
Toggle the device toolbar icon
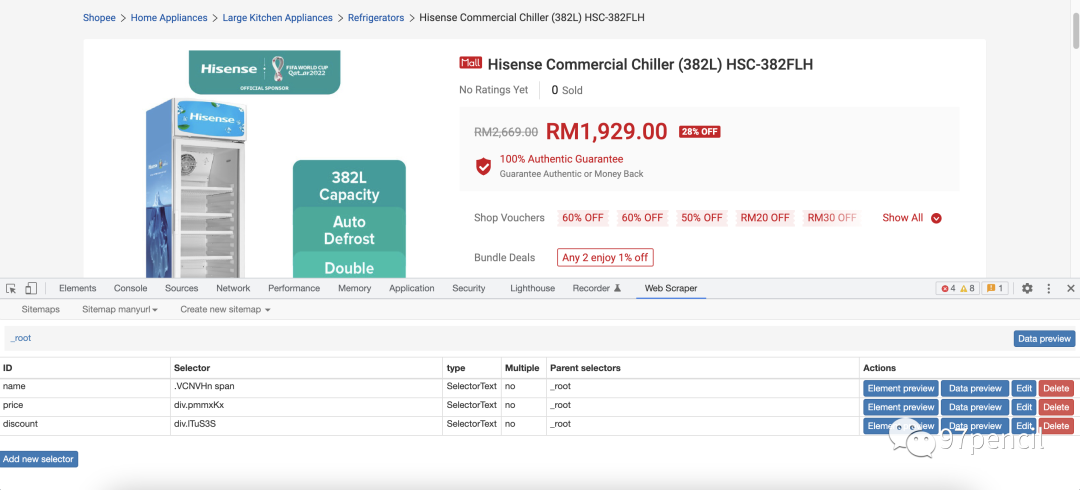31,288
